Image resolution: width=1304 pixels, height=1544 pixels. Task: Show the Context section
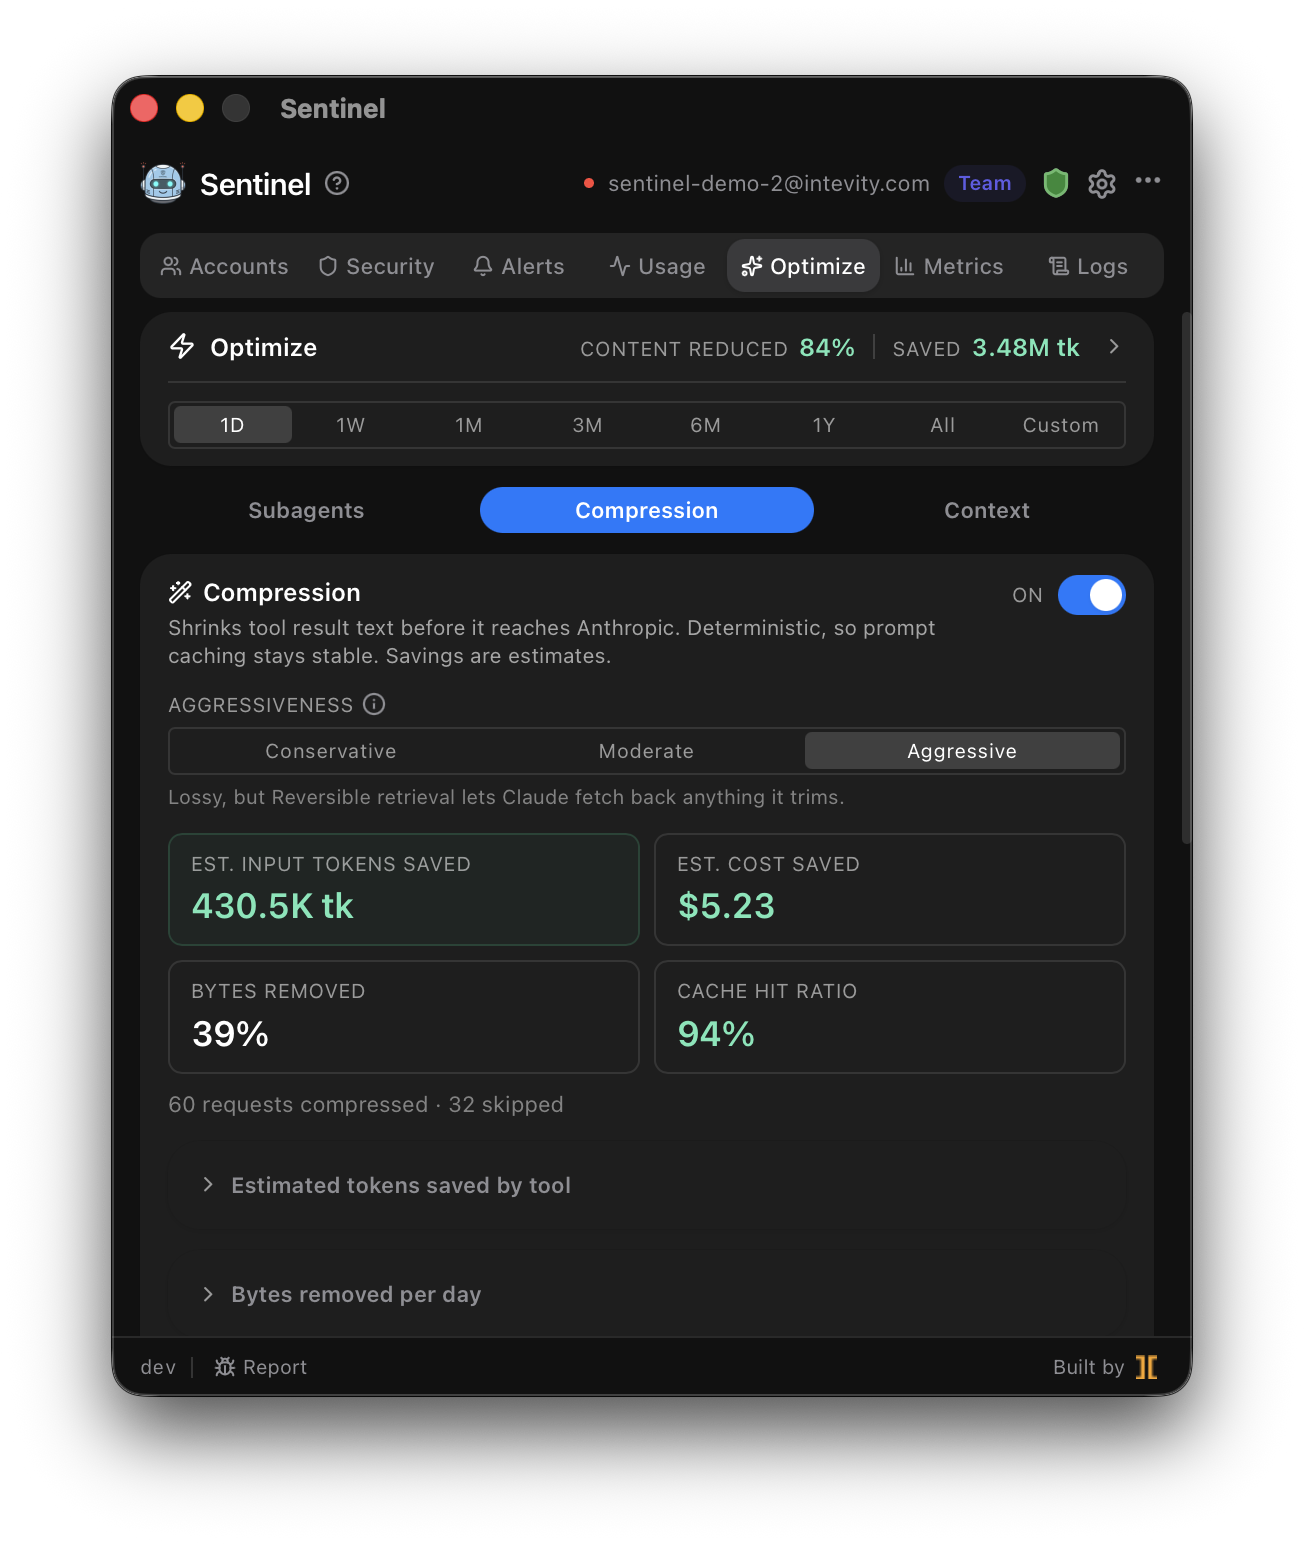click(x=987, y=510)
